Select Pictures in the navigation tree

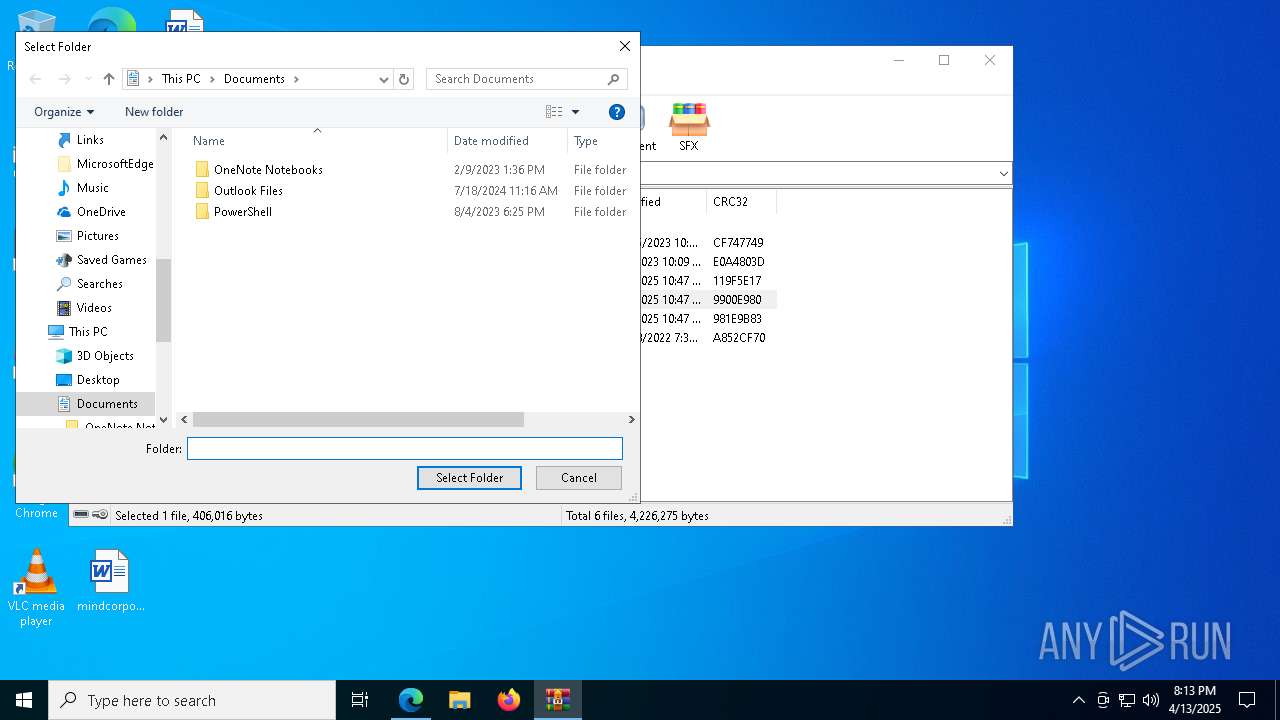[x=98, y=236]
